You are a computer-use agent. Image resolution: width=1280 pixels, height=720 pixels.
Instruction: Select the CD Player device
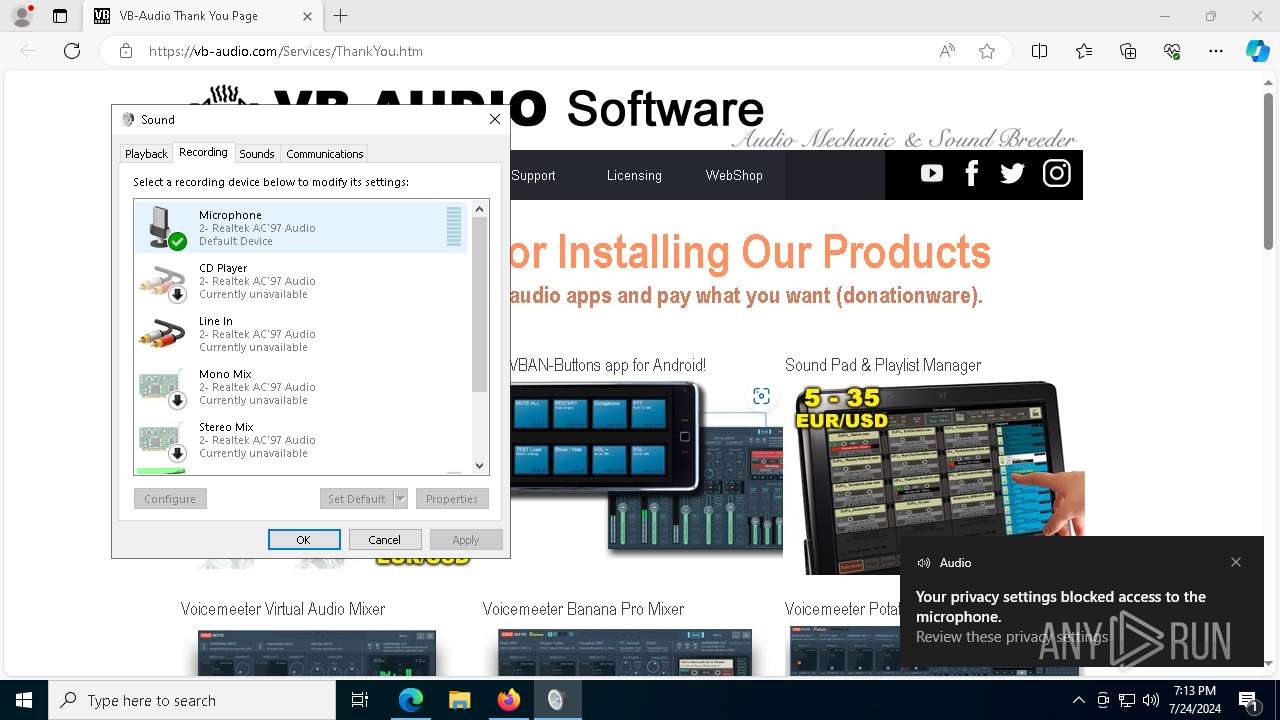click(301, 281)
